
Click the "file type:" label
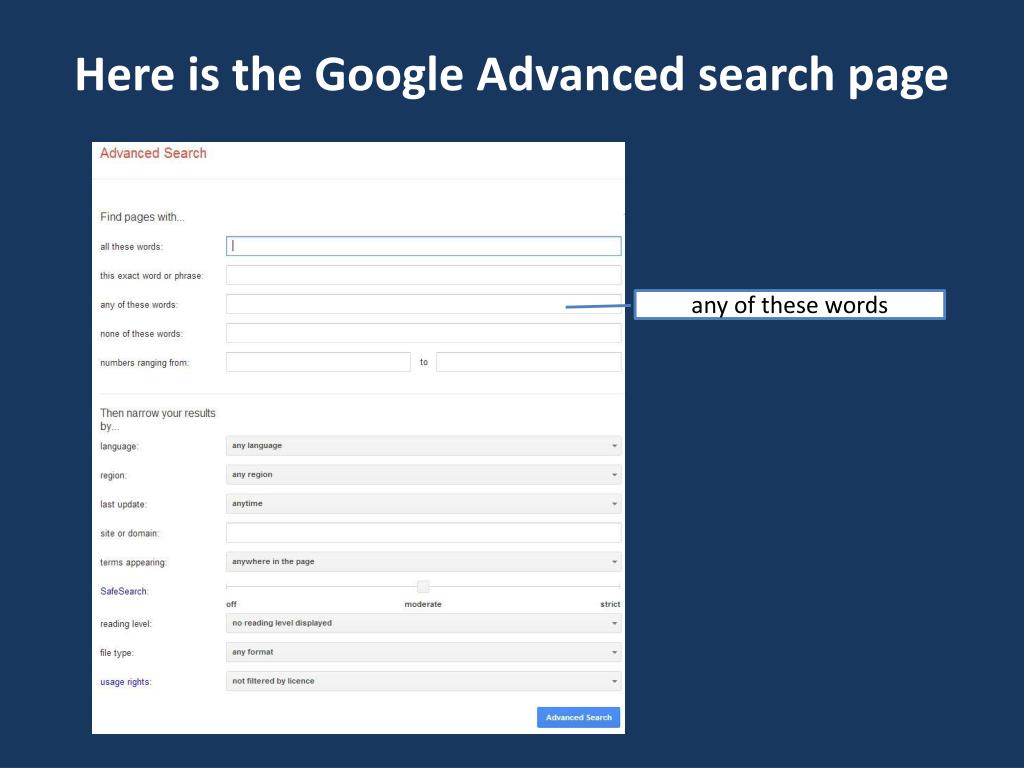pyautogui.click(x=117, y=652)
